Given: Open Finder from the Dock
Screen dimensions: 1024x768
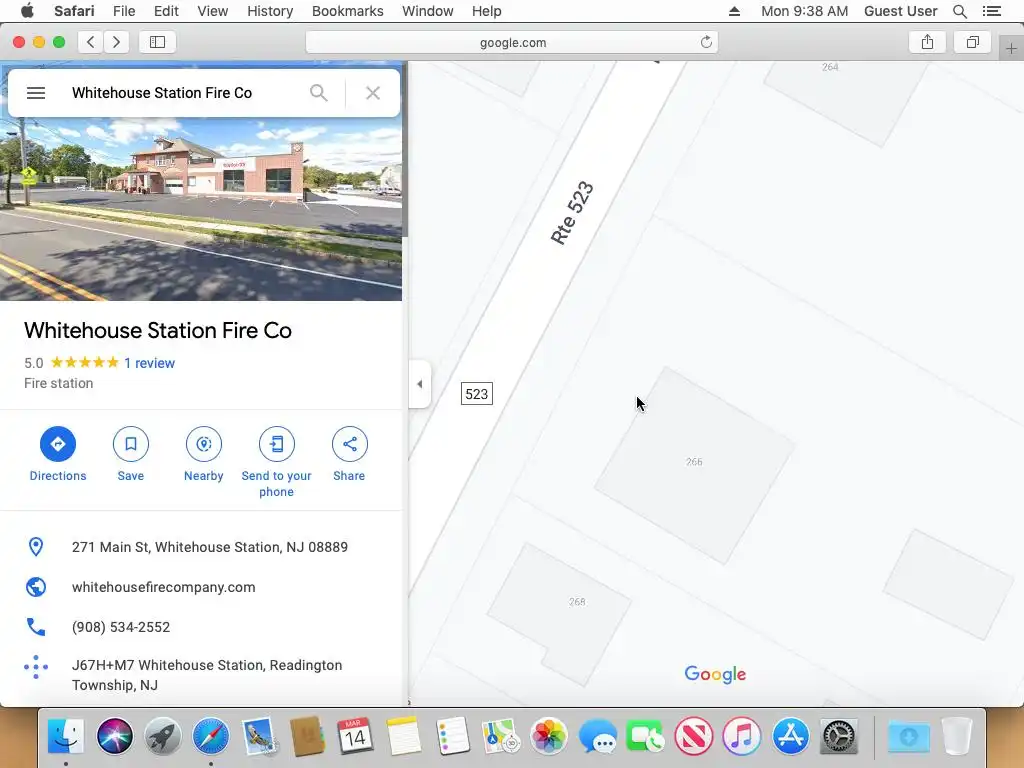Looking at the screenshot, I should pyautogui.click(x=66, y=736).
